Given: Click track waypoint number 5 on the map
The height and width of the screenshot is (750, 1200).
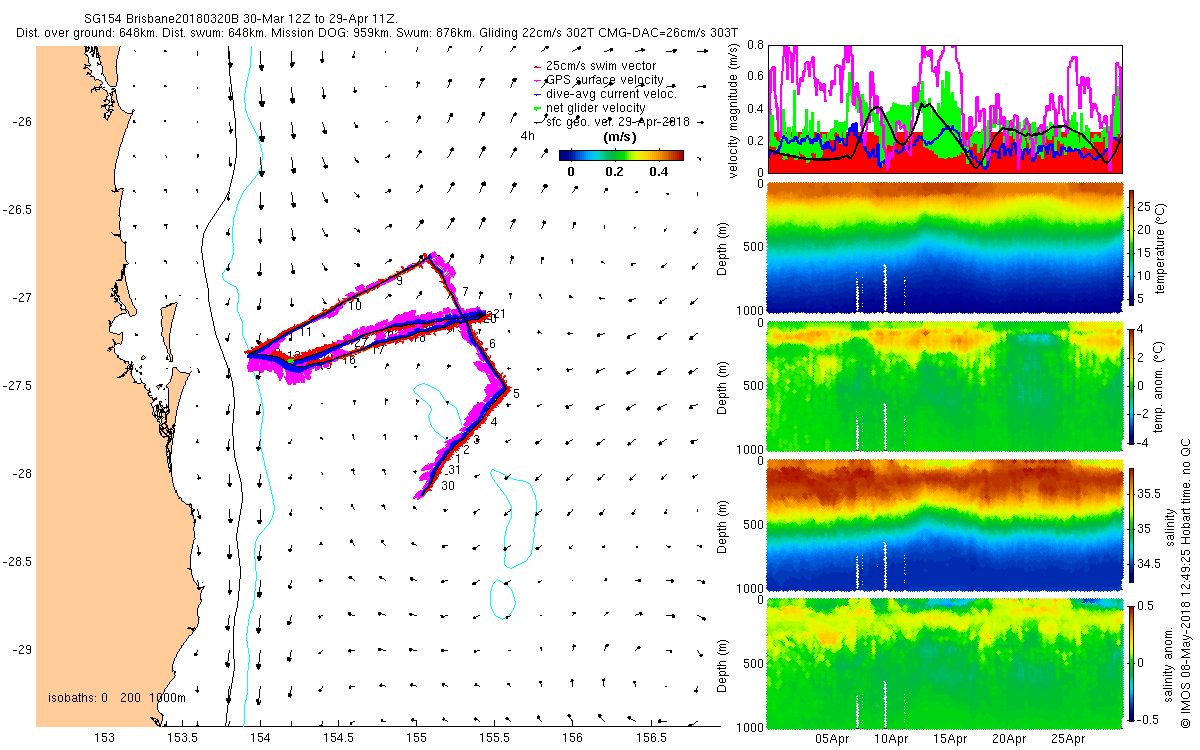Looking at the screenshot, I should (x=516, y=394).
